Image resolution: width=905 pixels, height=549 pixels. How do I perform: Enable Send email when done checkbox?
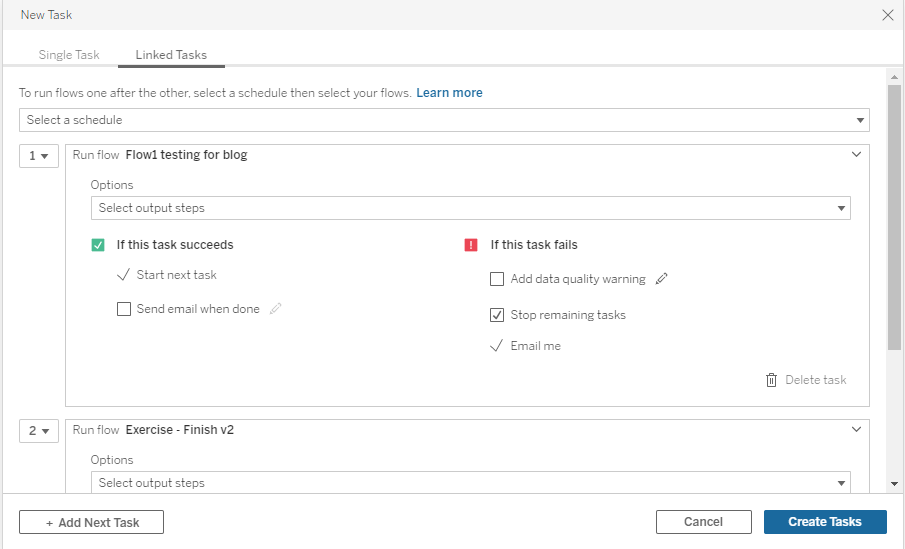(124, 309)
